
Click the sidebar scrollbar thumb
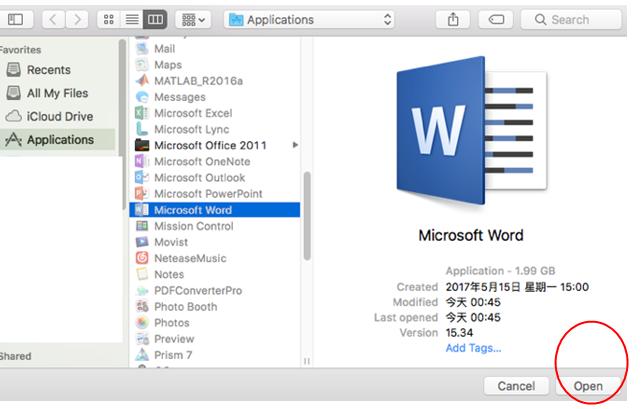pos(122,124)
